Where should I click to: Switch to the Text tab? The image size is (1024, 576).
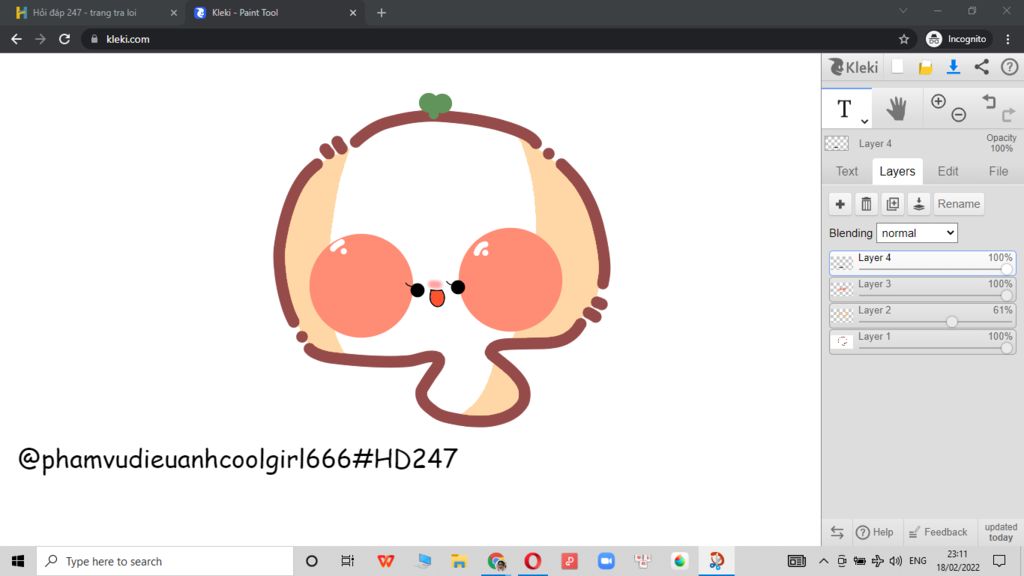click(846, 171)
